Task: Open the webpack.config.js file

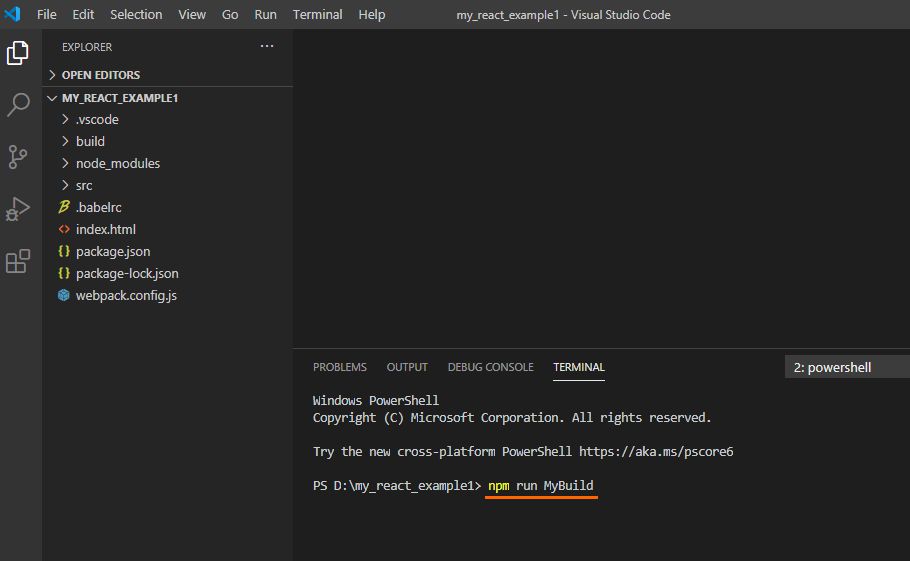Action: [126, 295]
